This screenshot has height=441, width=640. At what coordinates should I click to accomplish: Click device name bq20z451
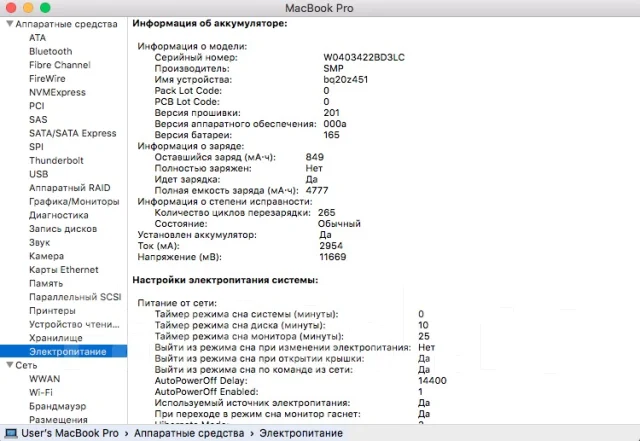[345, 80]
